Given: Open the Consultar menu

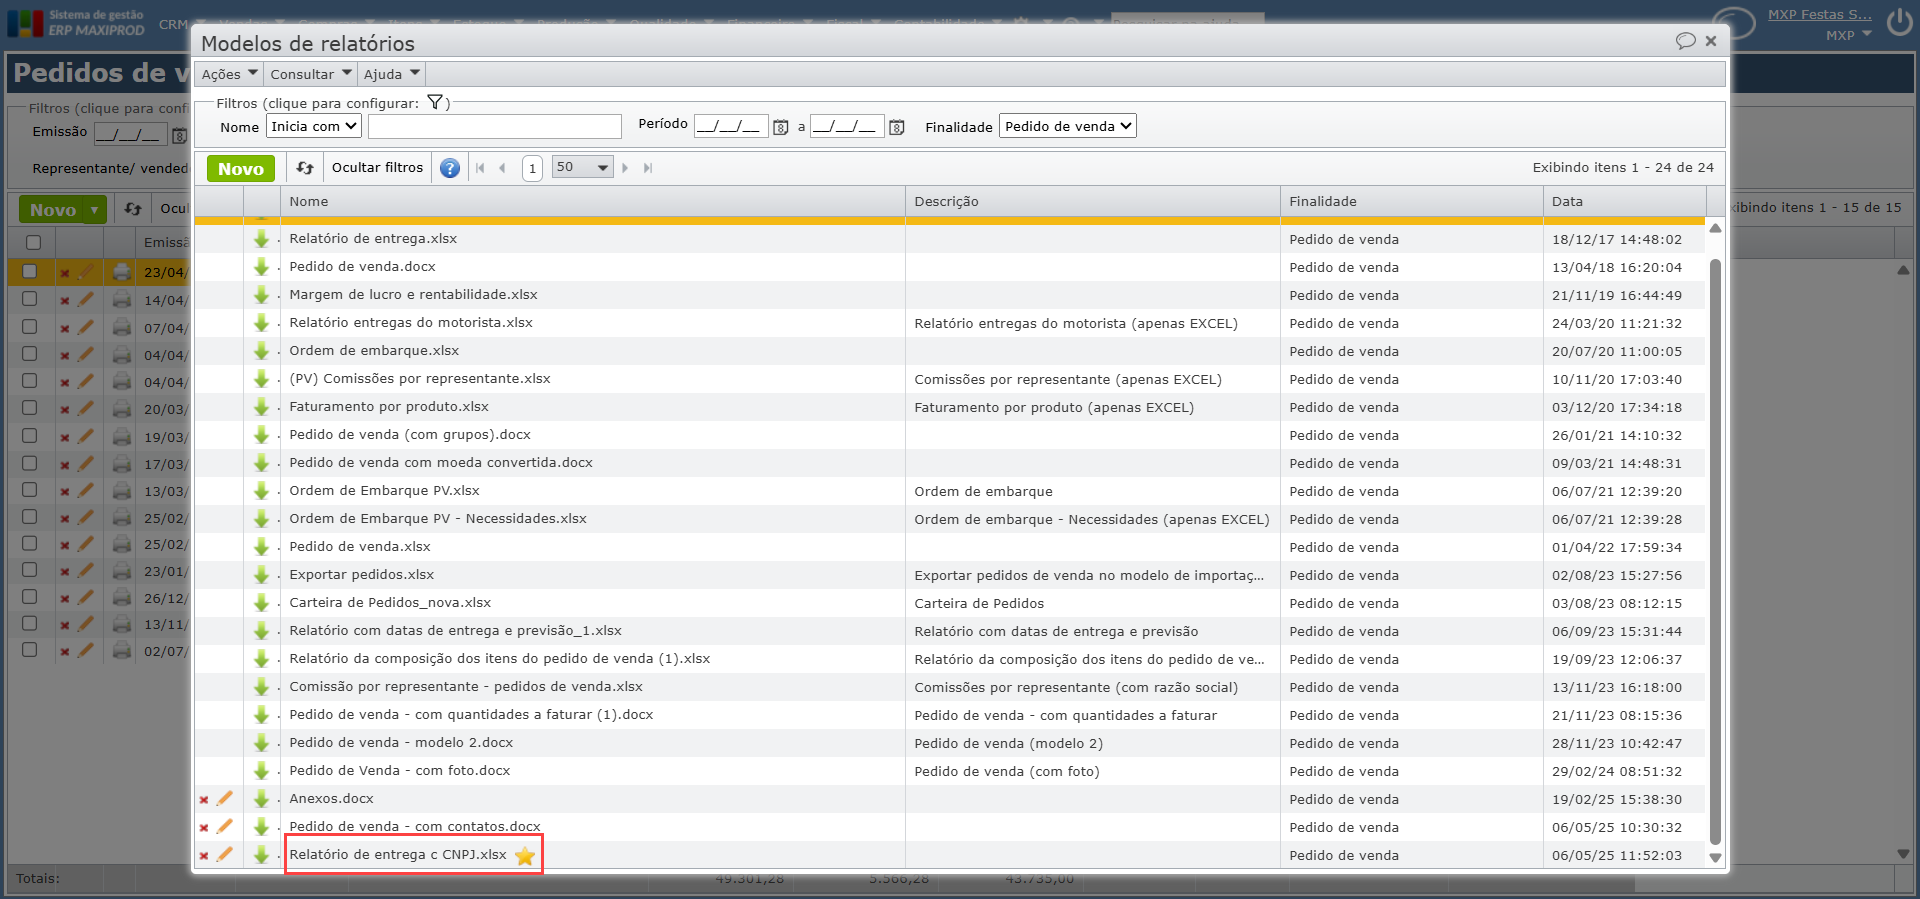Looking at the screenshot, I should coord(310,74).
